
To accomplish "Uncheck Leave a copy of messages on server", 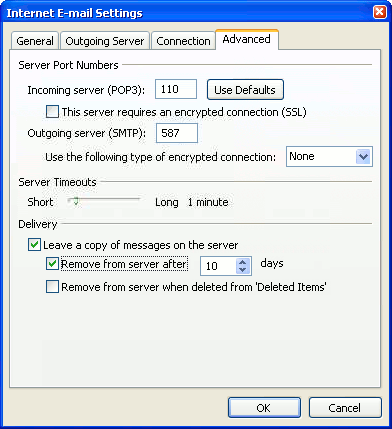I will click(34, 245).
